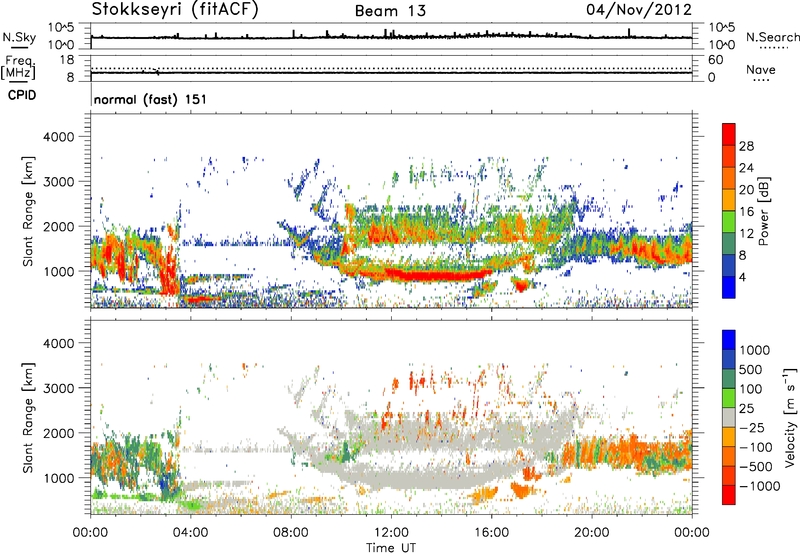
Task: Click the '08:00' time axis tick label
Action: [291, 533]
